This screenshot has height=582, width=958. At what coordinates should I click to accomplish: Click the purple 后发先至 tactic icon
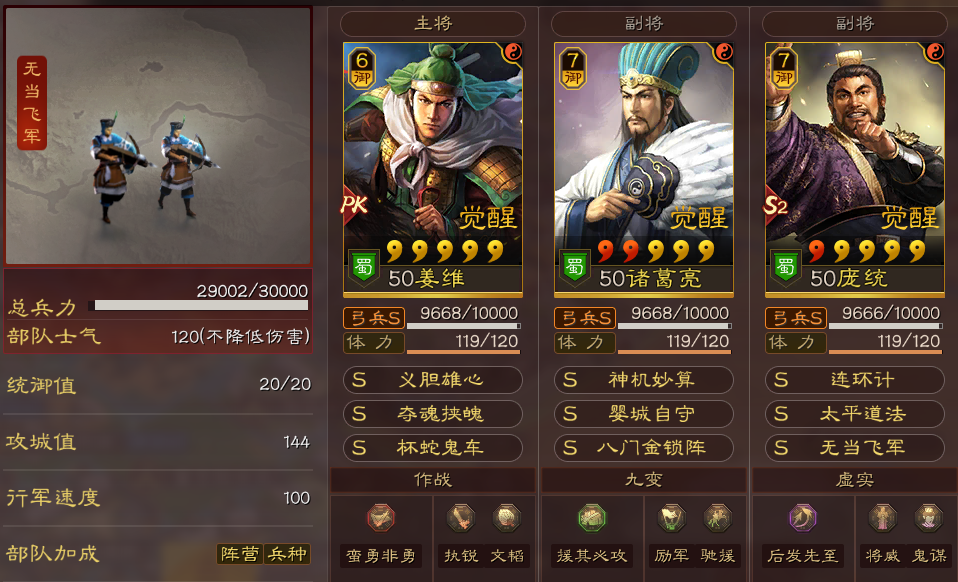802,518
